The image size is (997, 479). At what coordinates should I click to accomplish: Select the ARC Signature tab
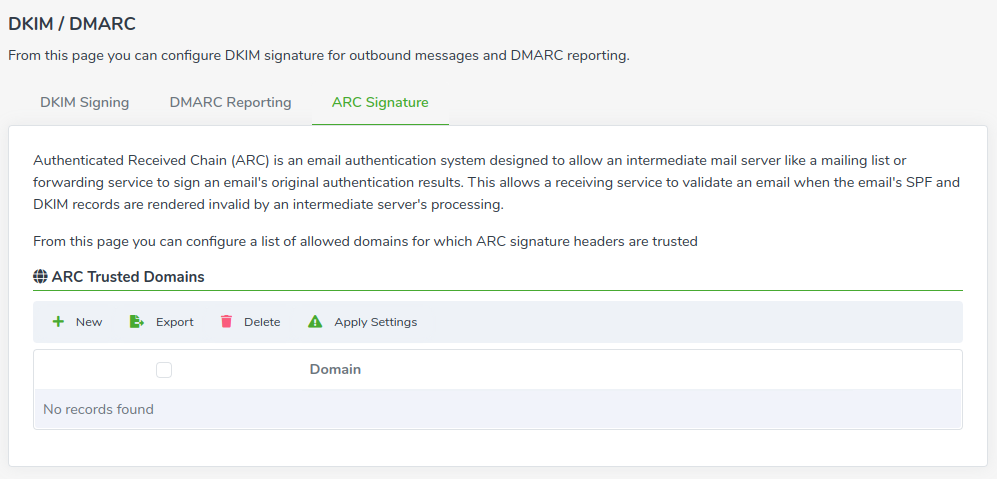(380, 102)
